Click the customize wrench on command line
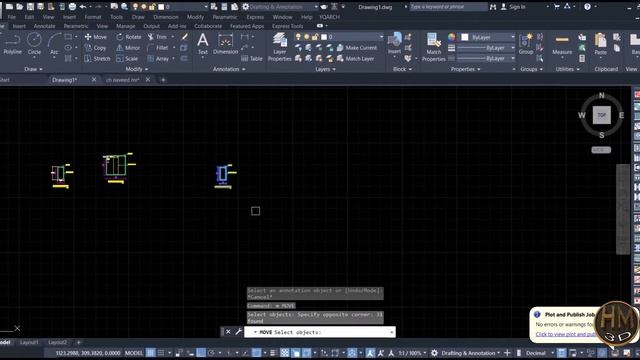 pos(238,332)
